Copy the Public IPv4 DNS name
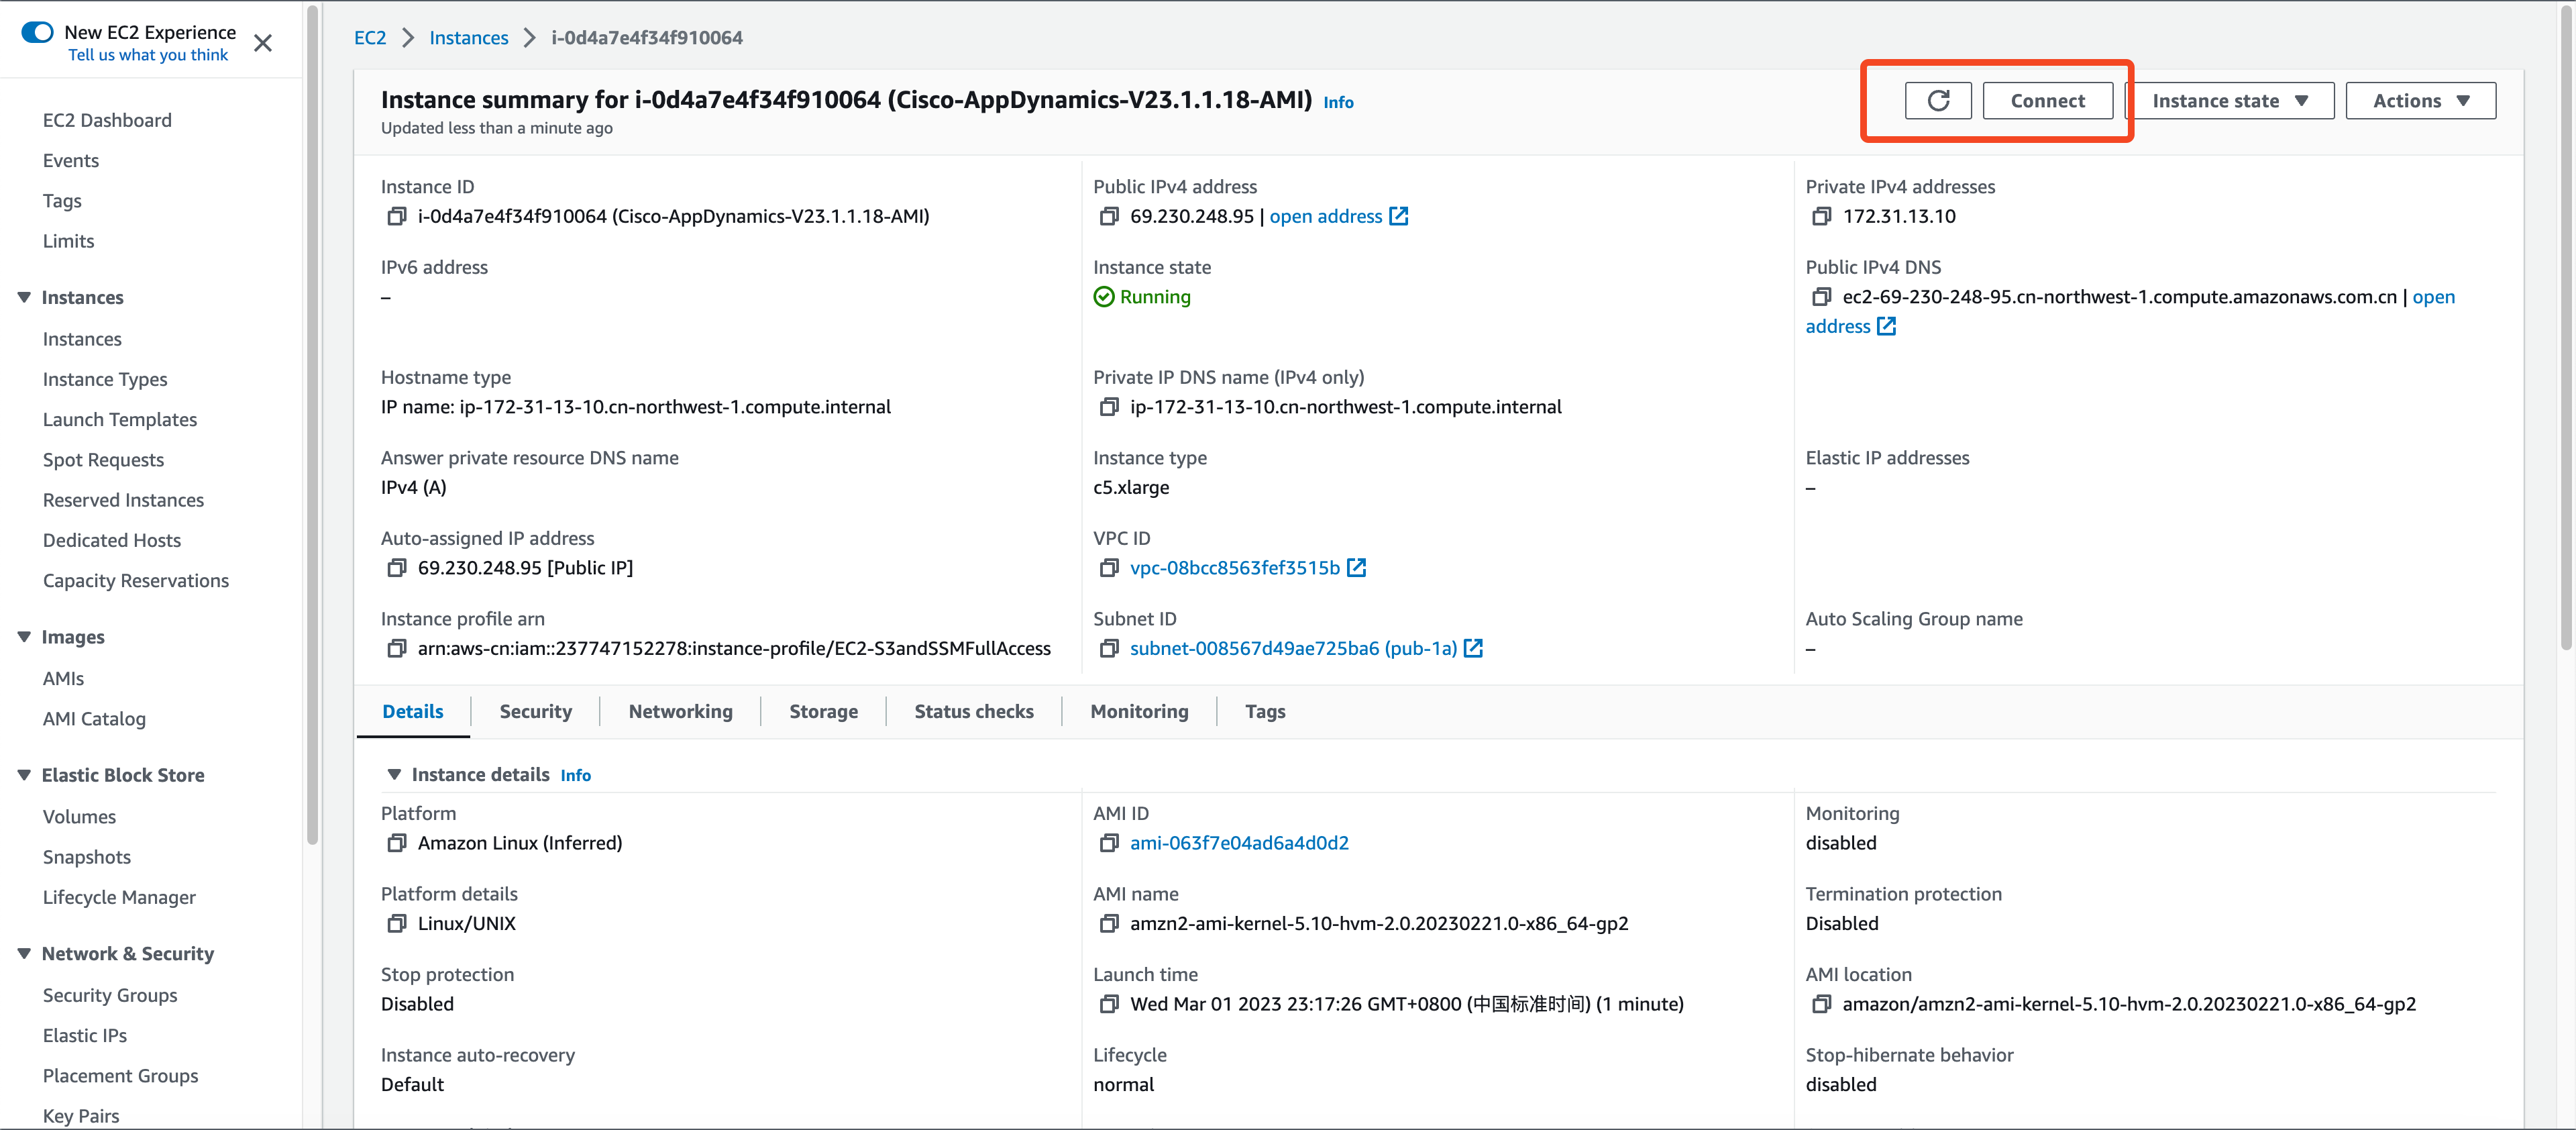Viewport: 2576px width, 1130px height. (1821, 297)
